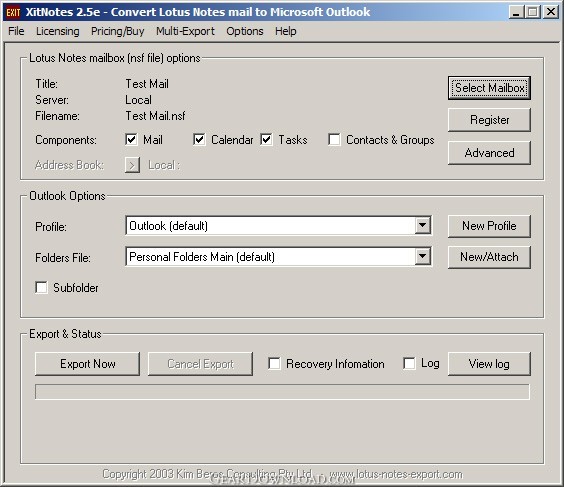Uncheck the Mail component checkbox
The height and width of the screenshot is (487, 564).
tap(131, 140)
